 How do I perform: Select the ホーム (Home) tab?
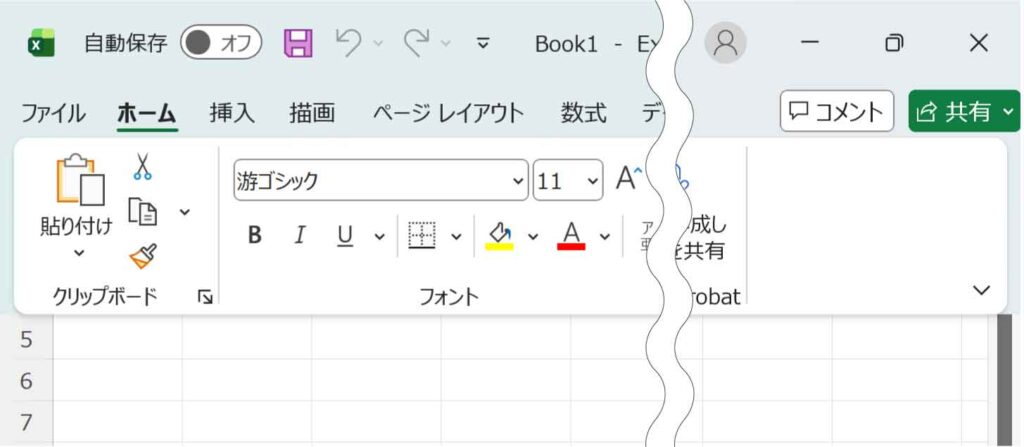click(x=147, y=114)
